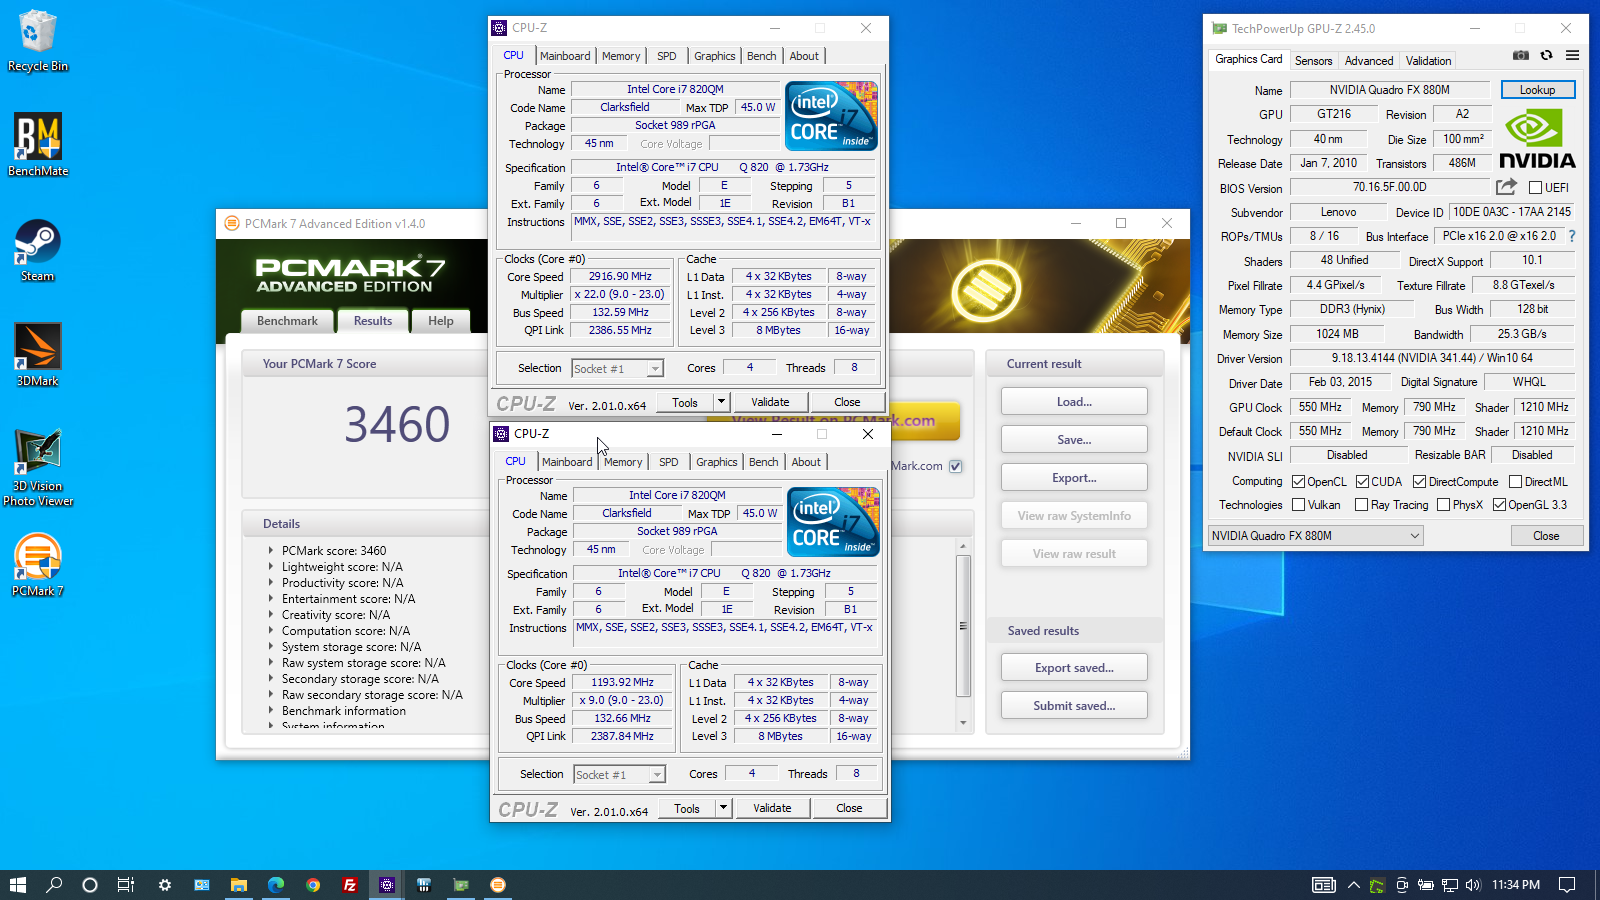1600x900 pixels.
Task: Open the Socket #1 selection in the lower CPU-Z window
Action: [619, 775]
